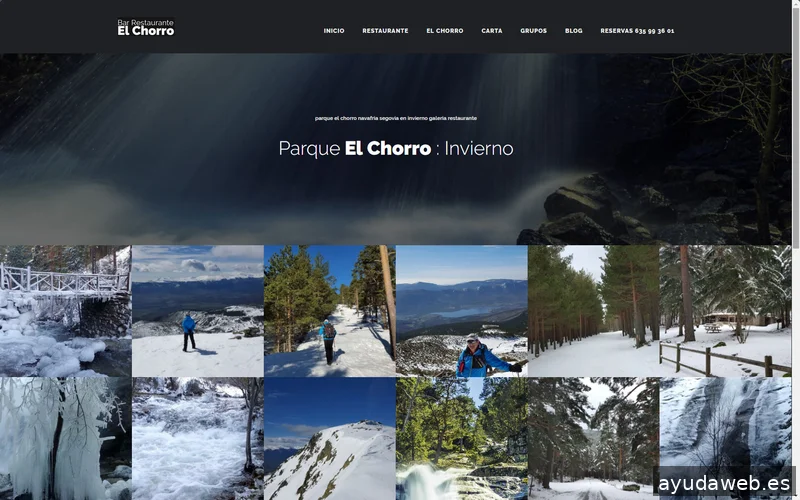Select the CARTA menu link
This screenshot has width=800, height=500.
492,31
